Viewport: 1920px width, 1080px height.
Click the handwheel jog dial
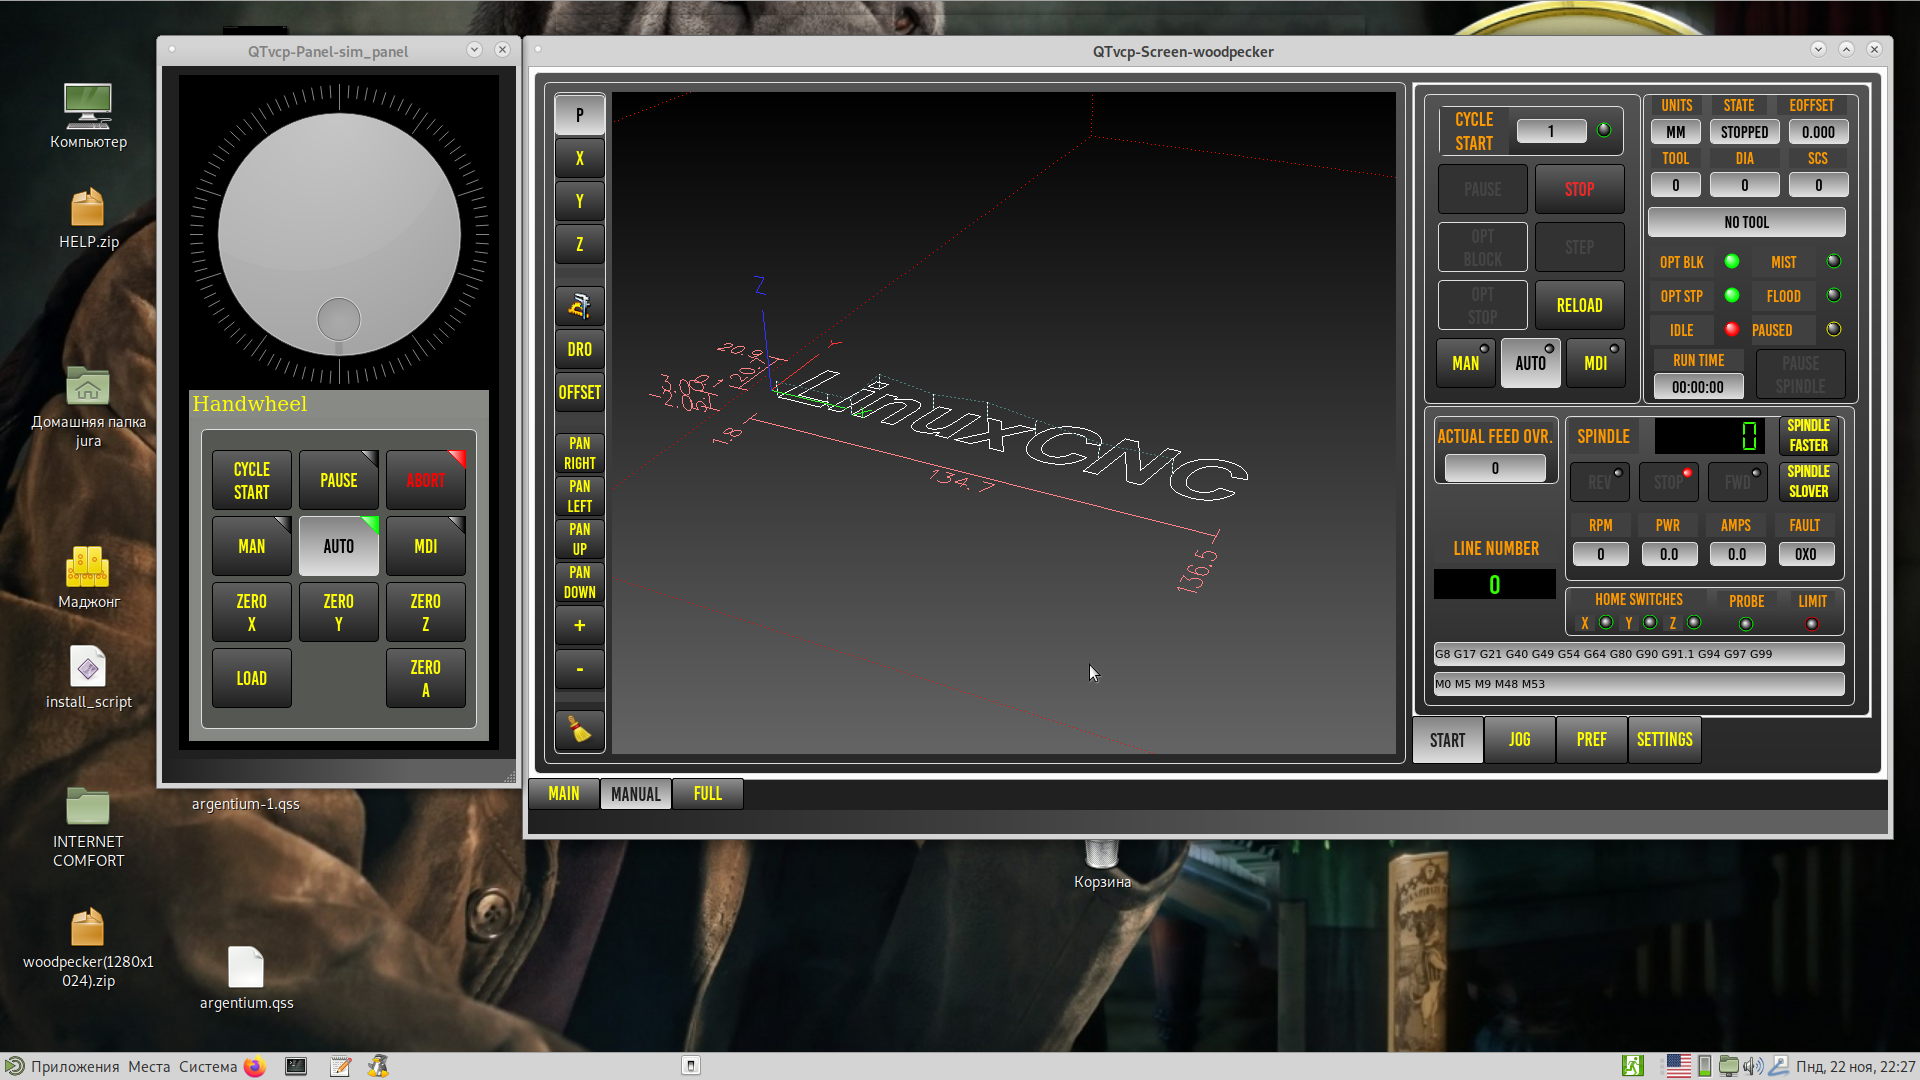click(x=339, y=236)
